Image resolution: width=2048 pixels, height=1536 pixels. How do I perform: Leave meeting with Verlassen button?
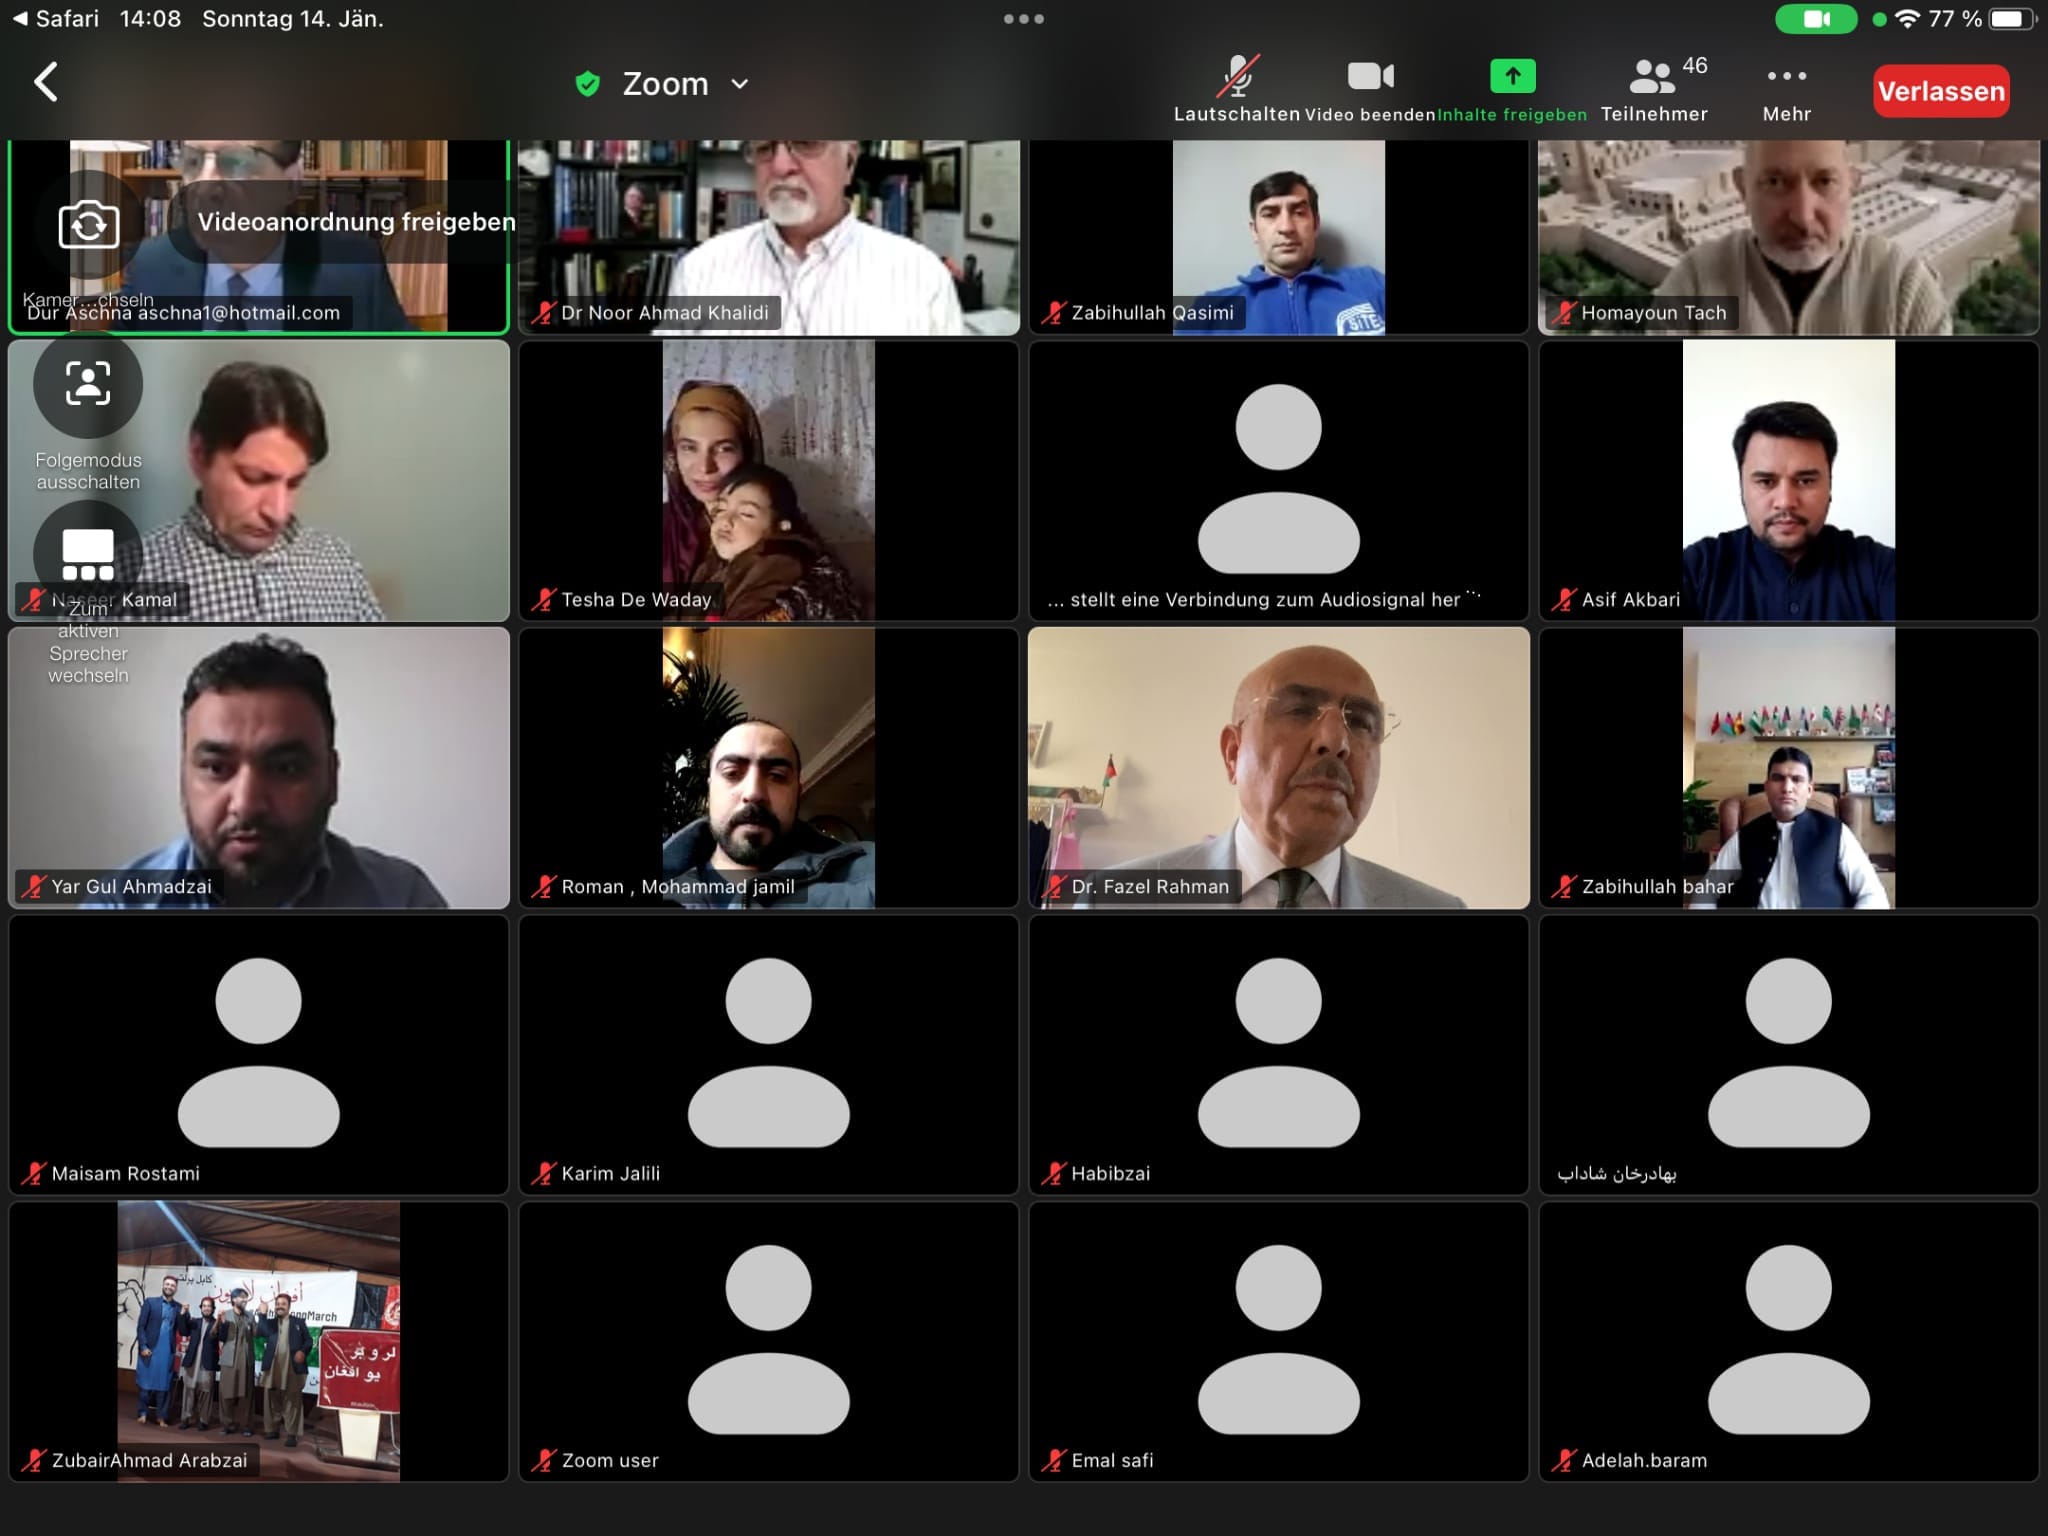click(1941, 91)
